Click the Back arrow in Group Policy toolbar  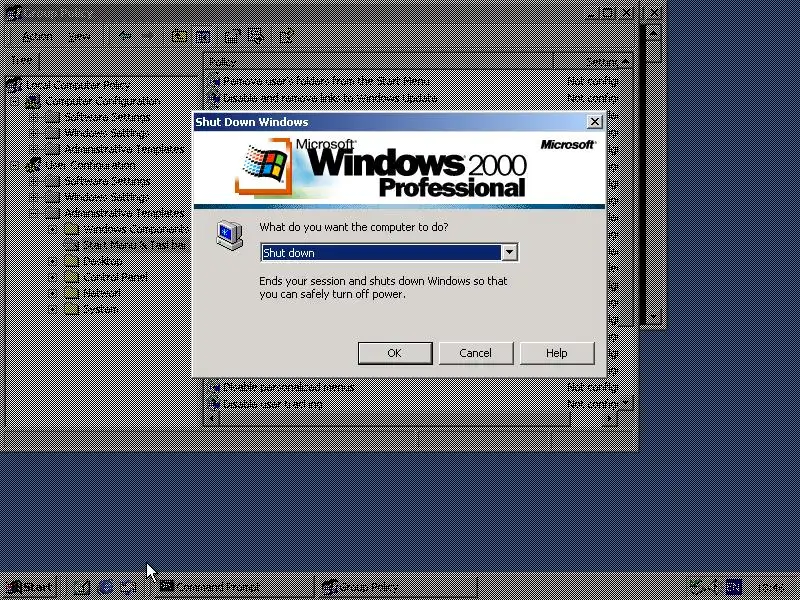click(124, 36)
